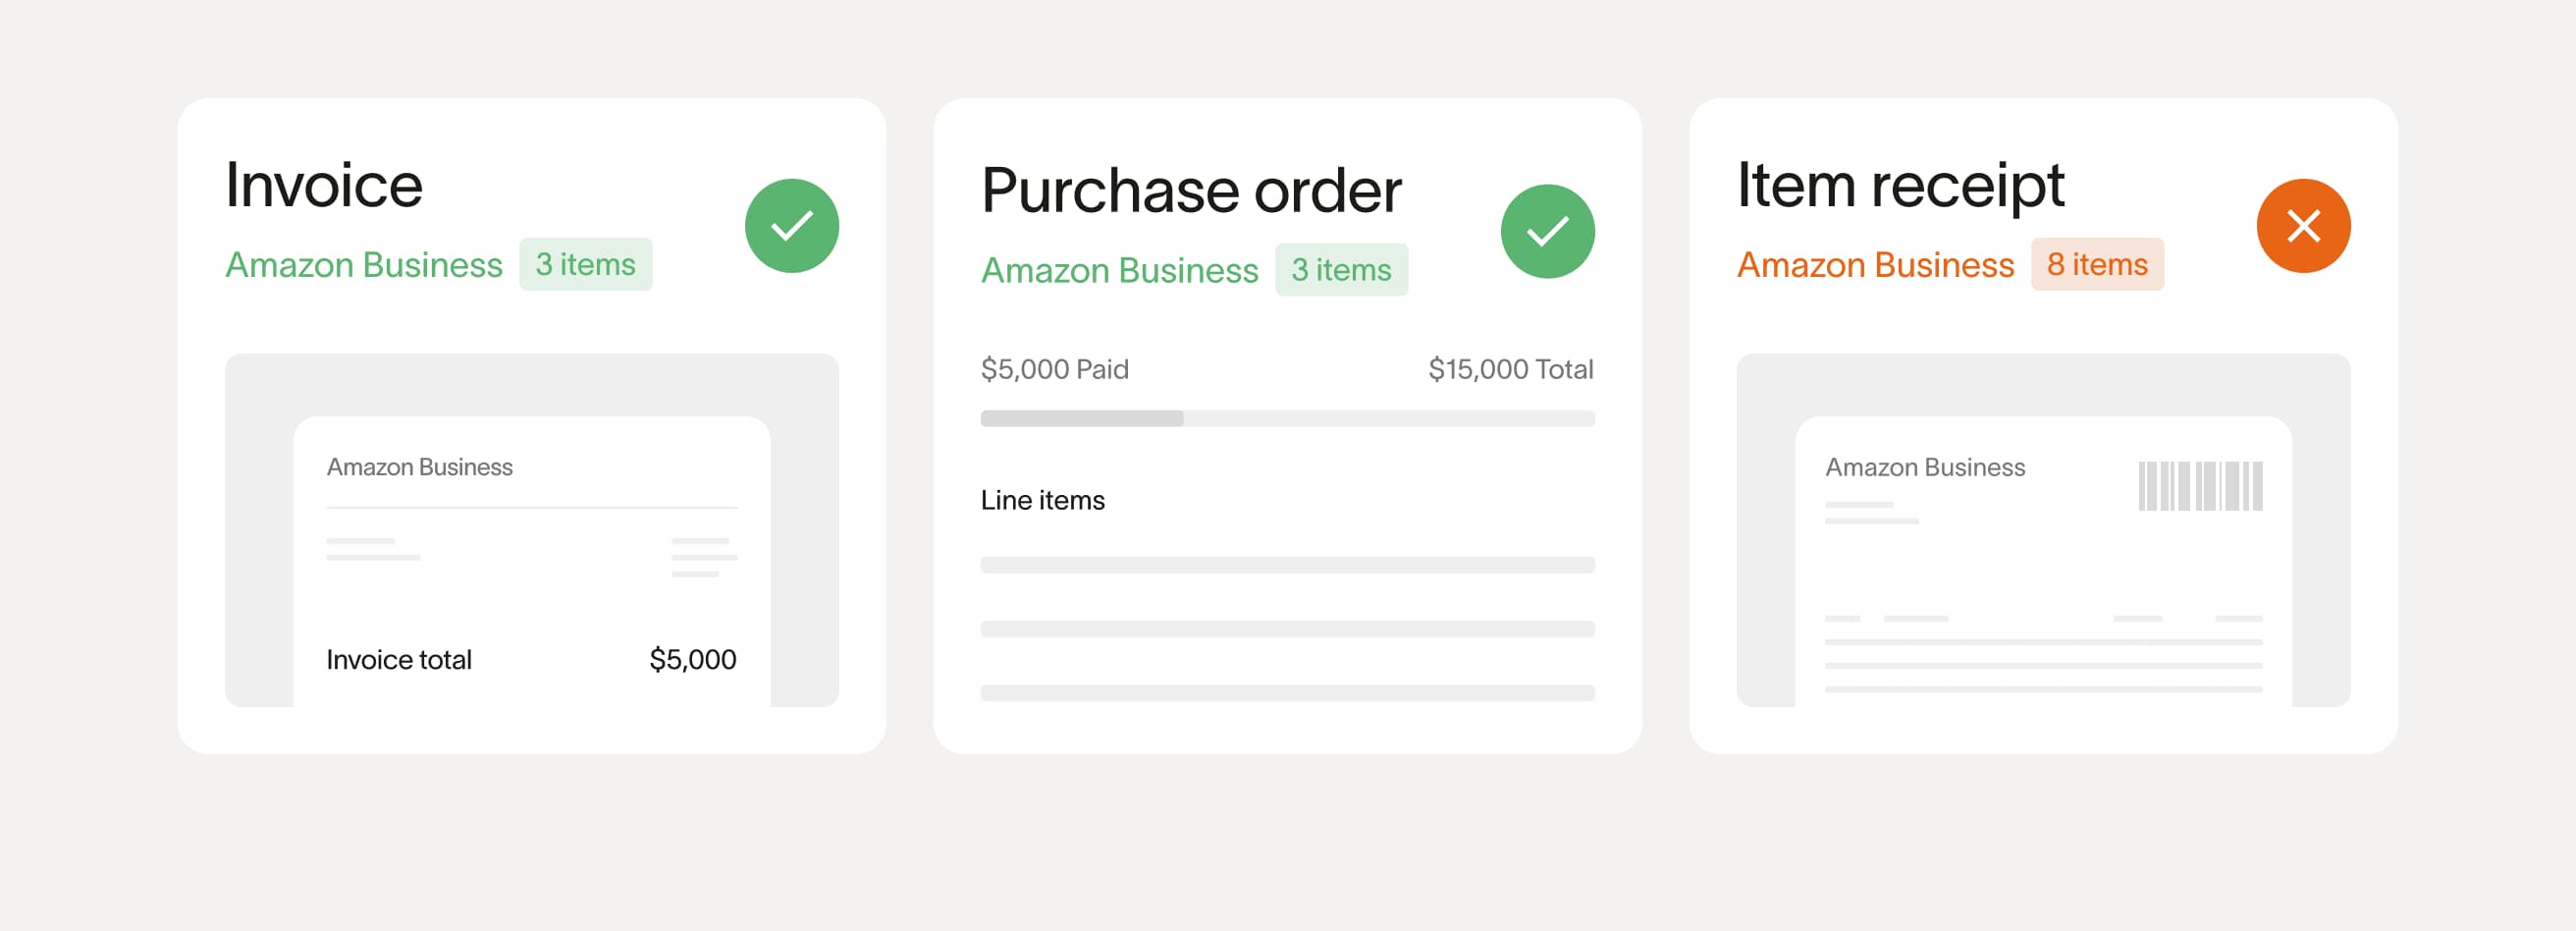Click the Invoice total $5,000 amount
The image size is (2576, 931).
point(692,660)
